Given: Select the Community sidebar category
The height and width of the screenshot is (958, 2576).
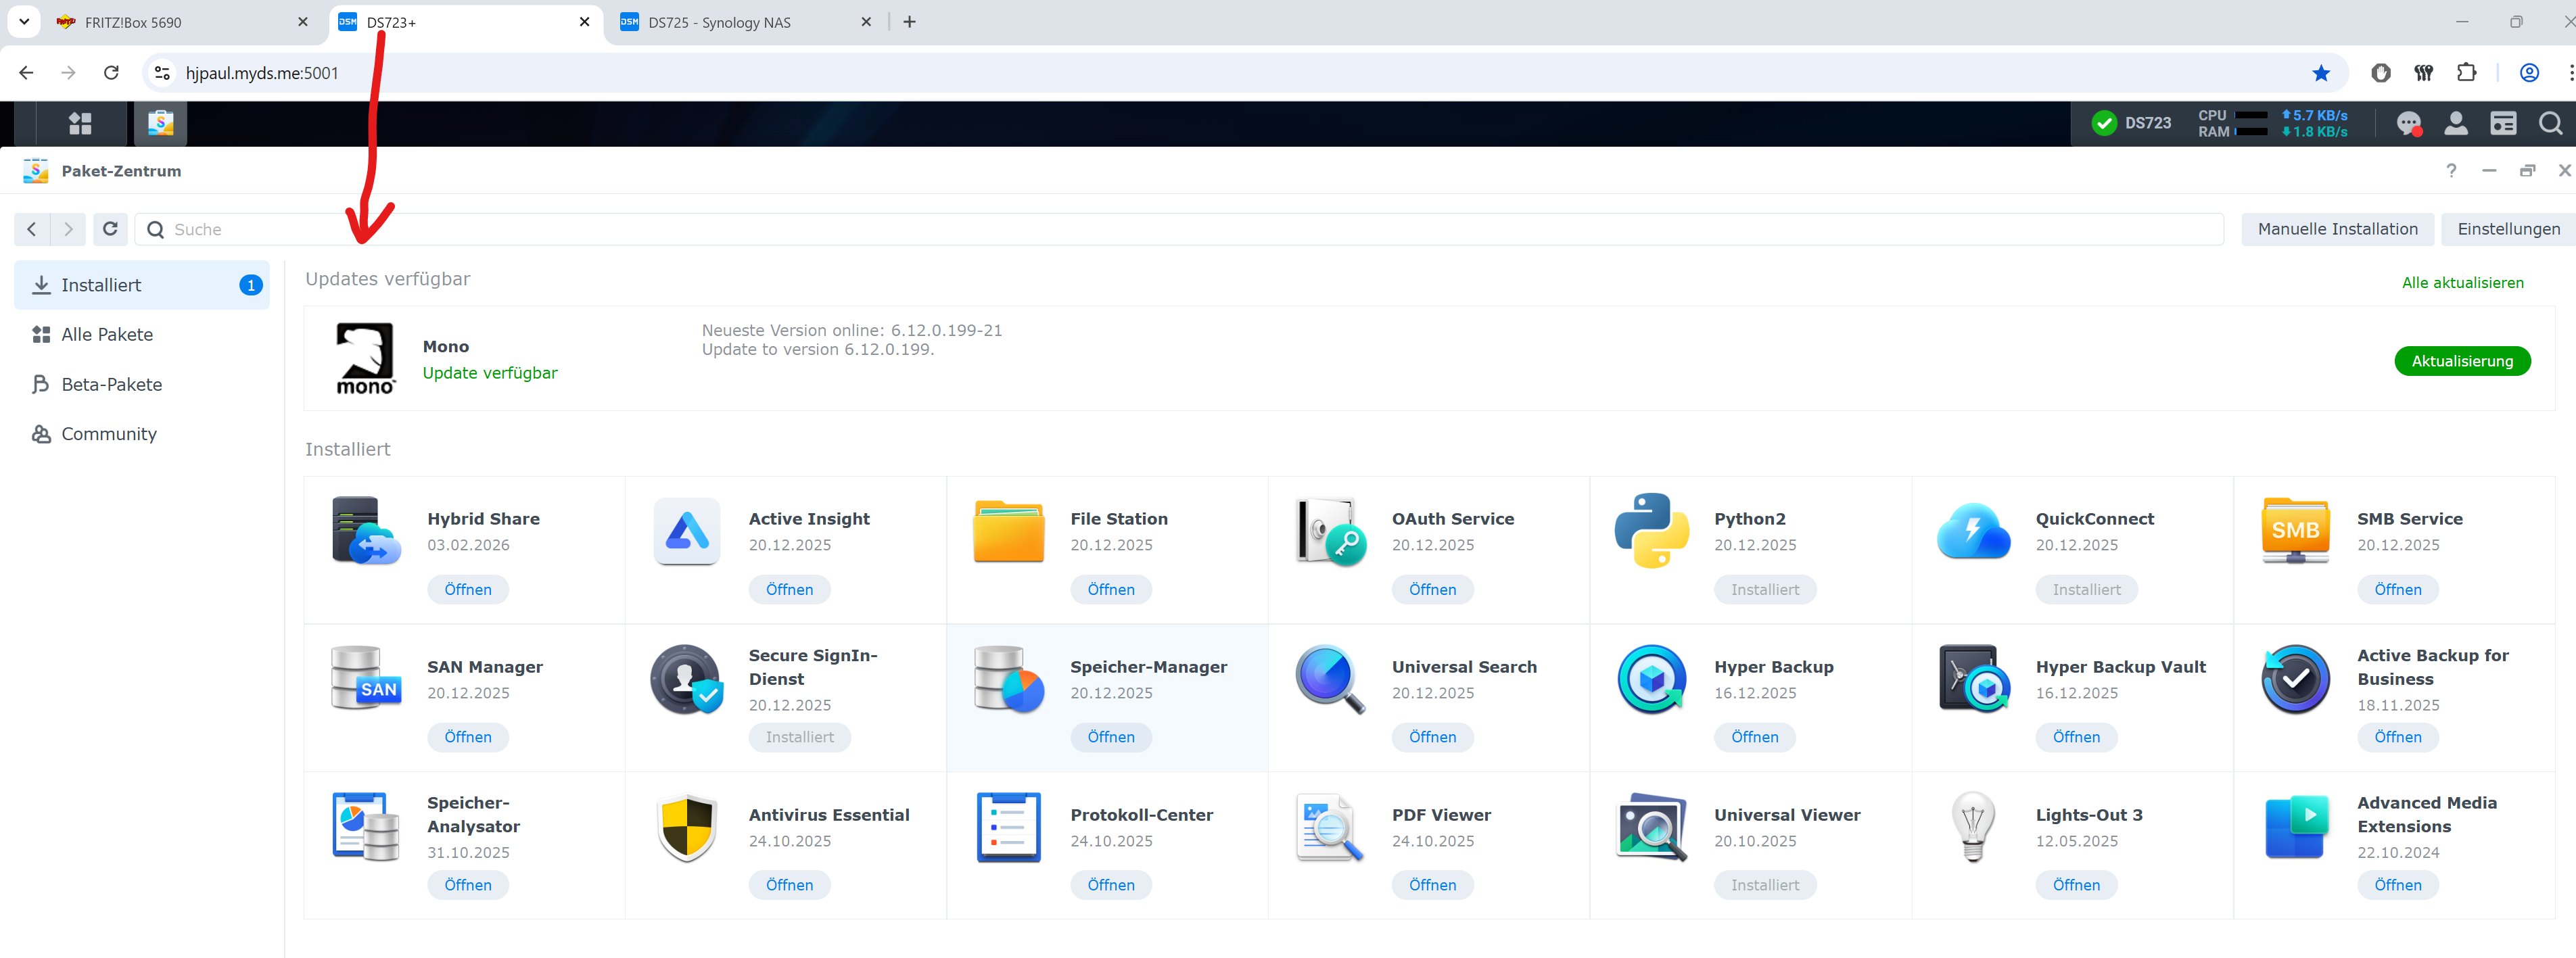Looking at the screenshot, I should click(x=108, y=434).
